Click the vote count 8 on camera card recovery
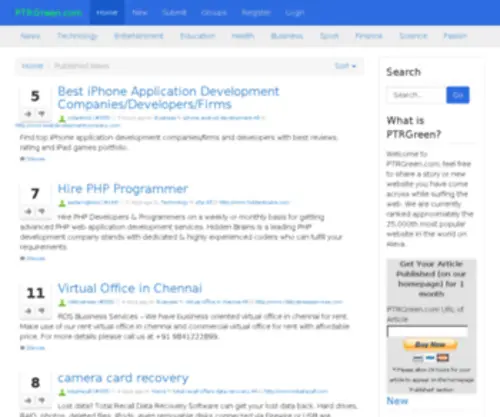The height and width of the screenshot is (417, 500). pos(35,383)
